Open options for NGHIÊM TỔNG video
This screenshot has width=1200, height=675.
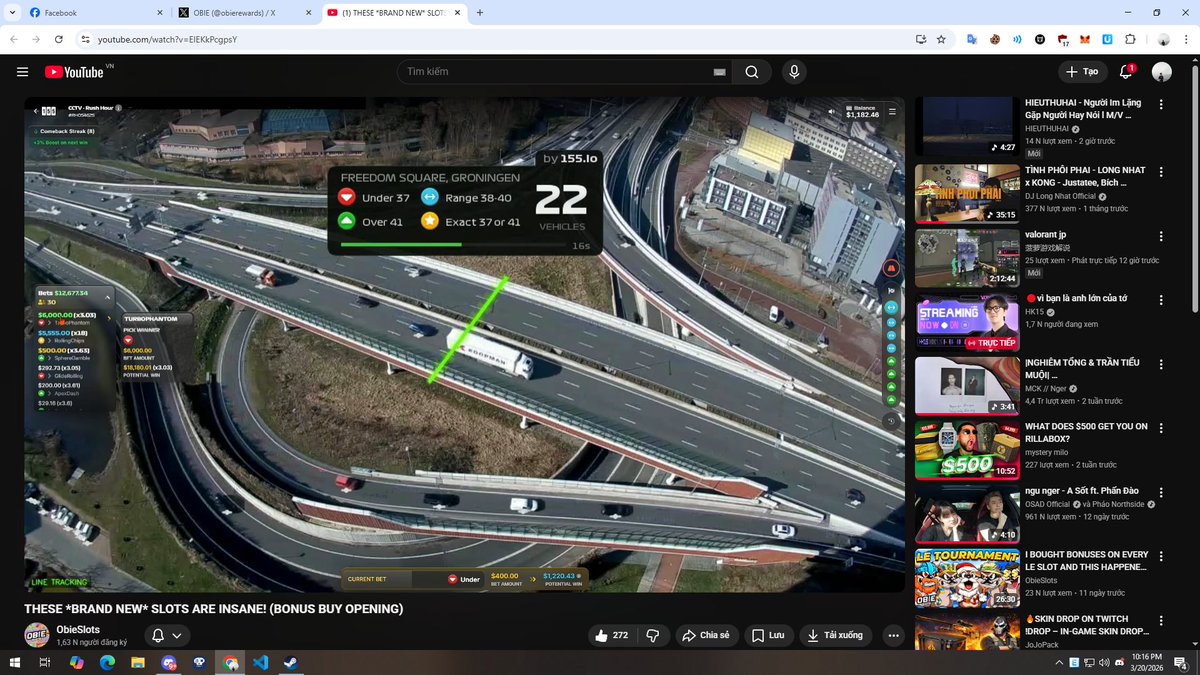tap(1161, 364)
